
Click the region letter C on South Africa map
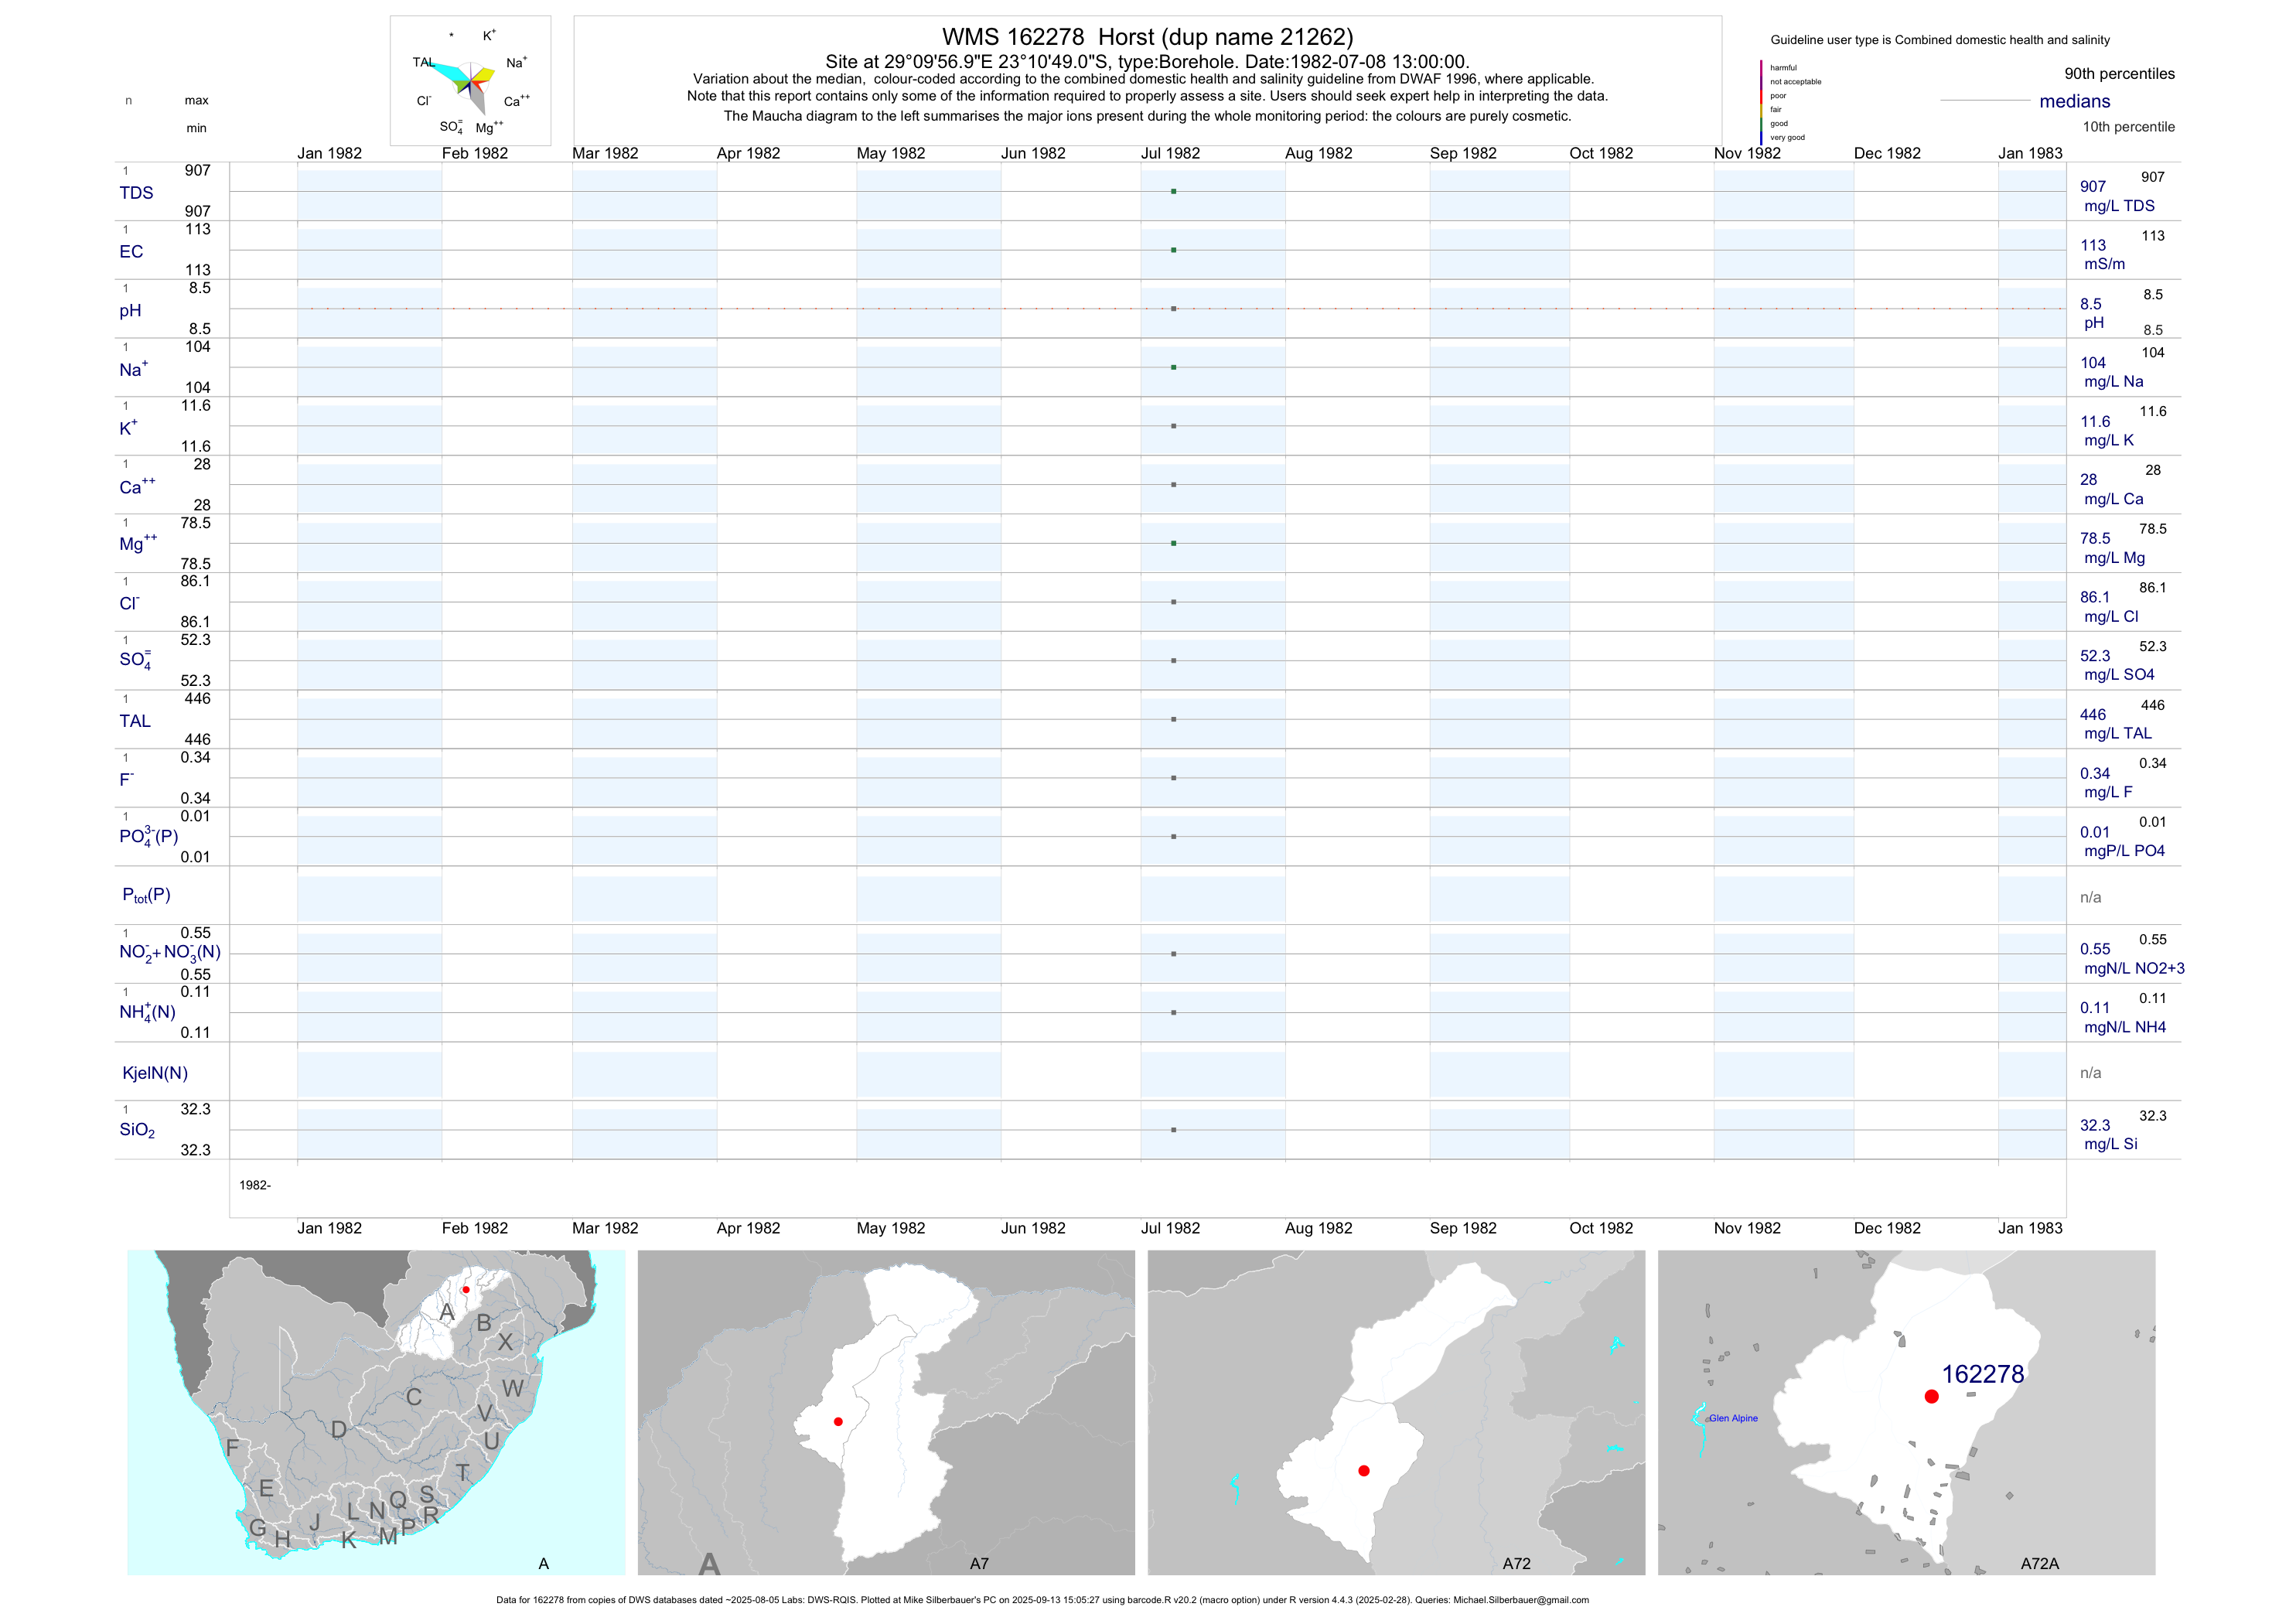[413, 1397]
